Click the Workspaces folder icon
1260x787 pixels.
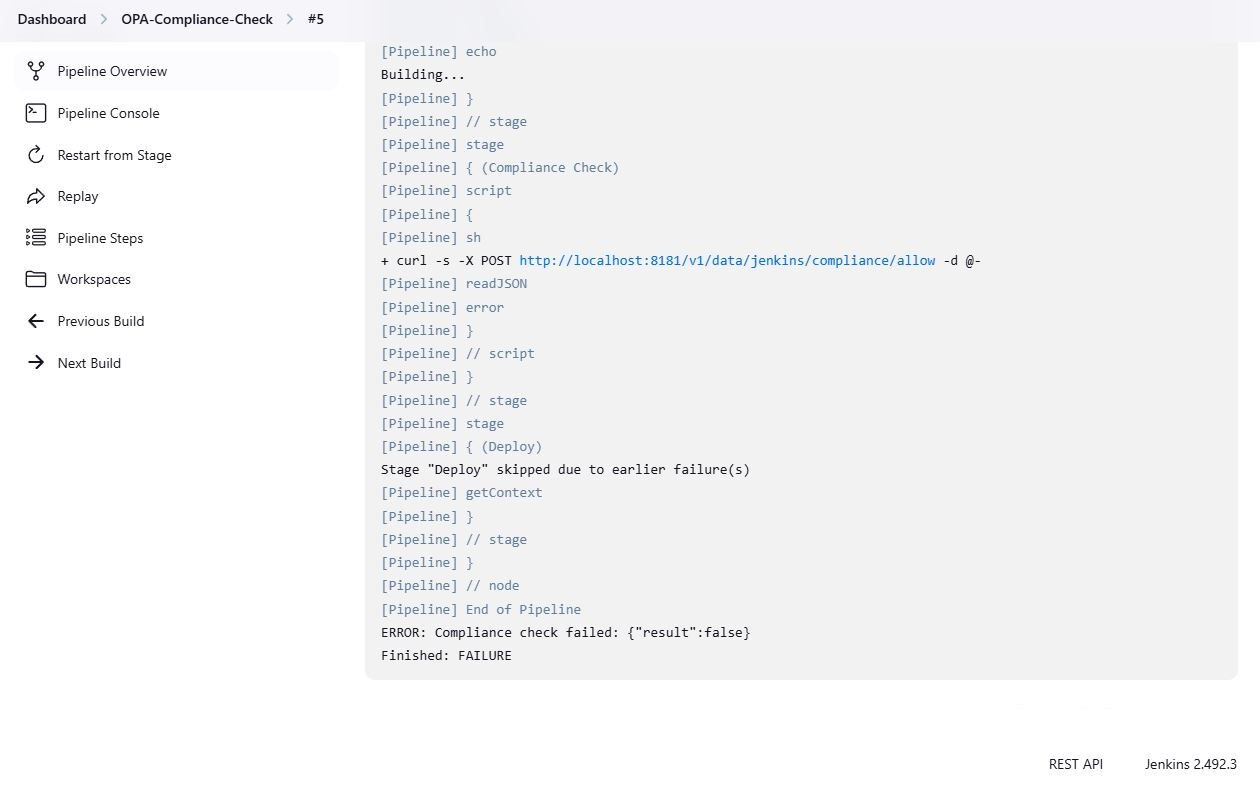(x=36, y=279)
